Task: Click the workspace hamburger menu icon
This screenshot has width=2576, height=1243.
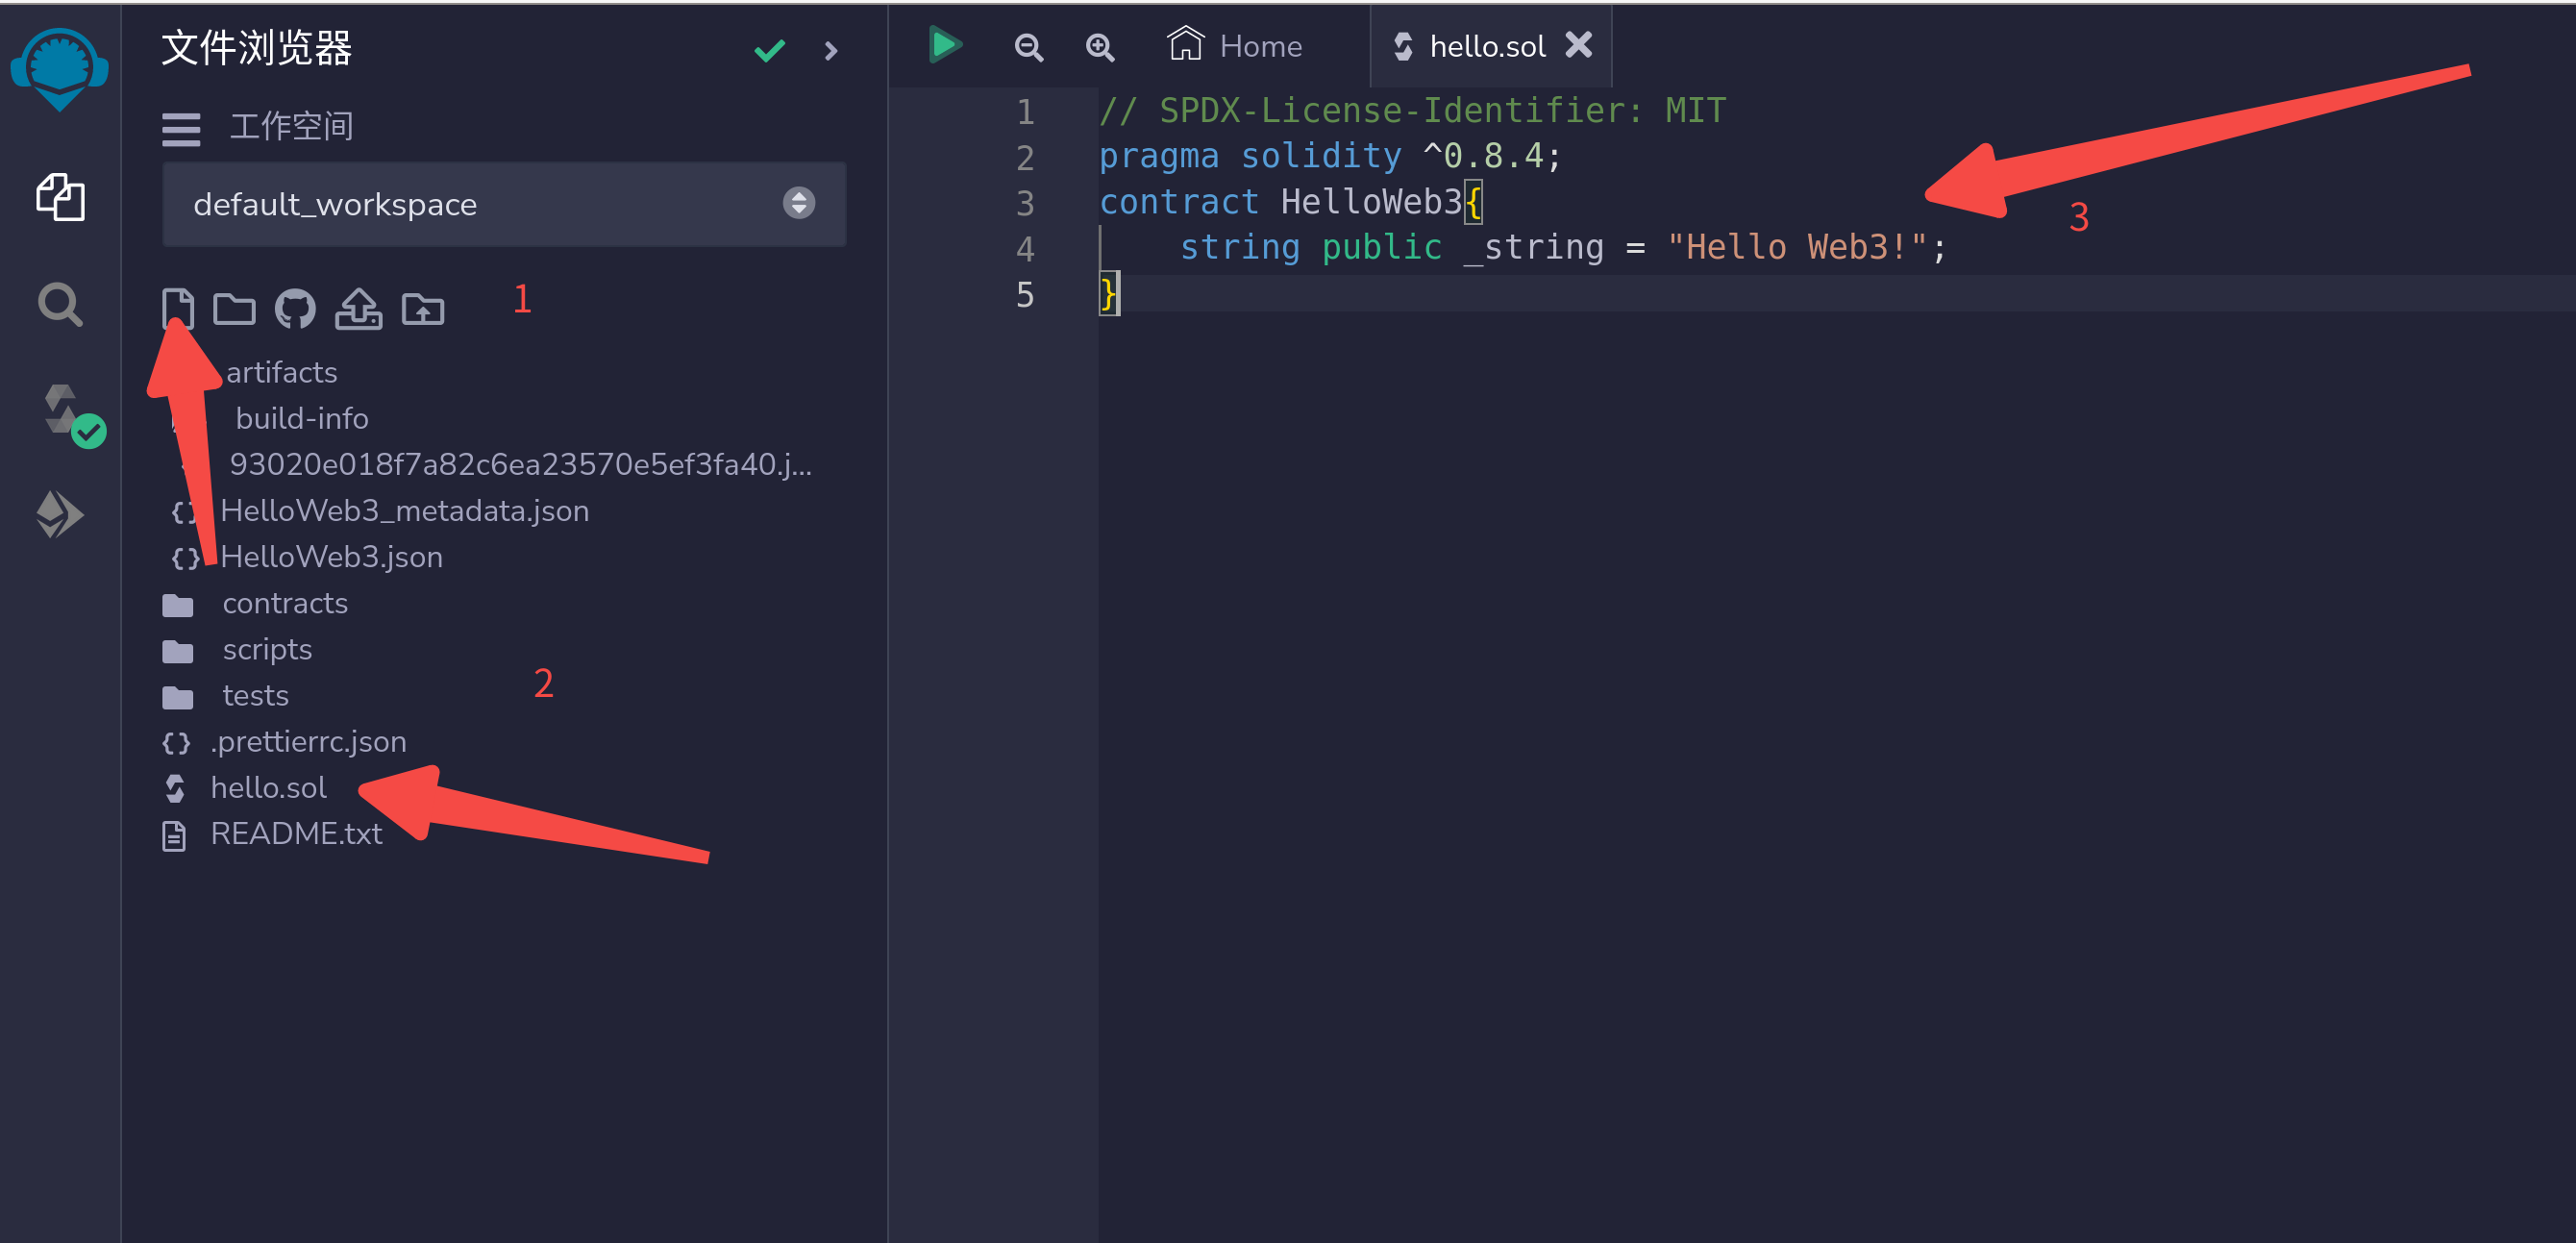Action: point(181,129)
